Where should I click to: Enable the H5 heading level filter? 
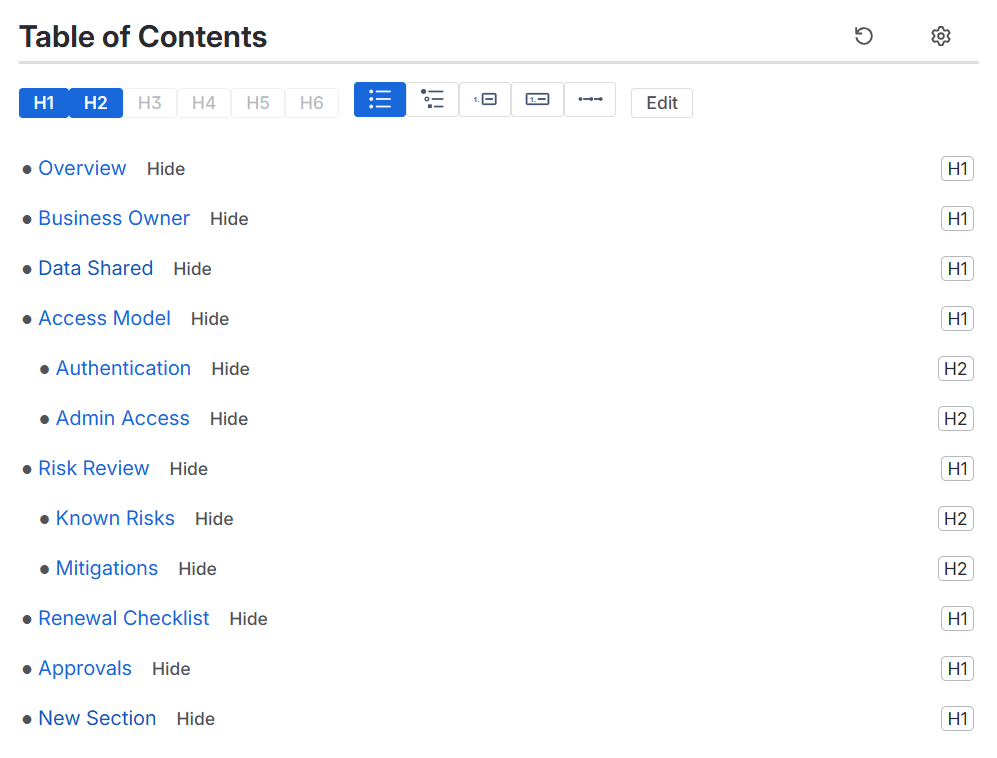(258, 103)
